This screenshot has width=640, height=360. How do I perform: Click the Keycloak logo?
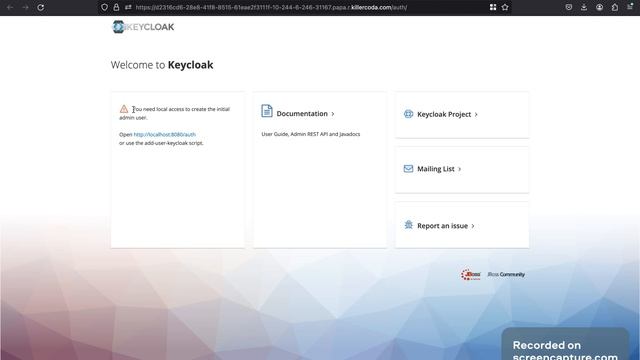point(143,27)
